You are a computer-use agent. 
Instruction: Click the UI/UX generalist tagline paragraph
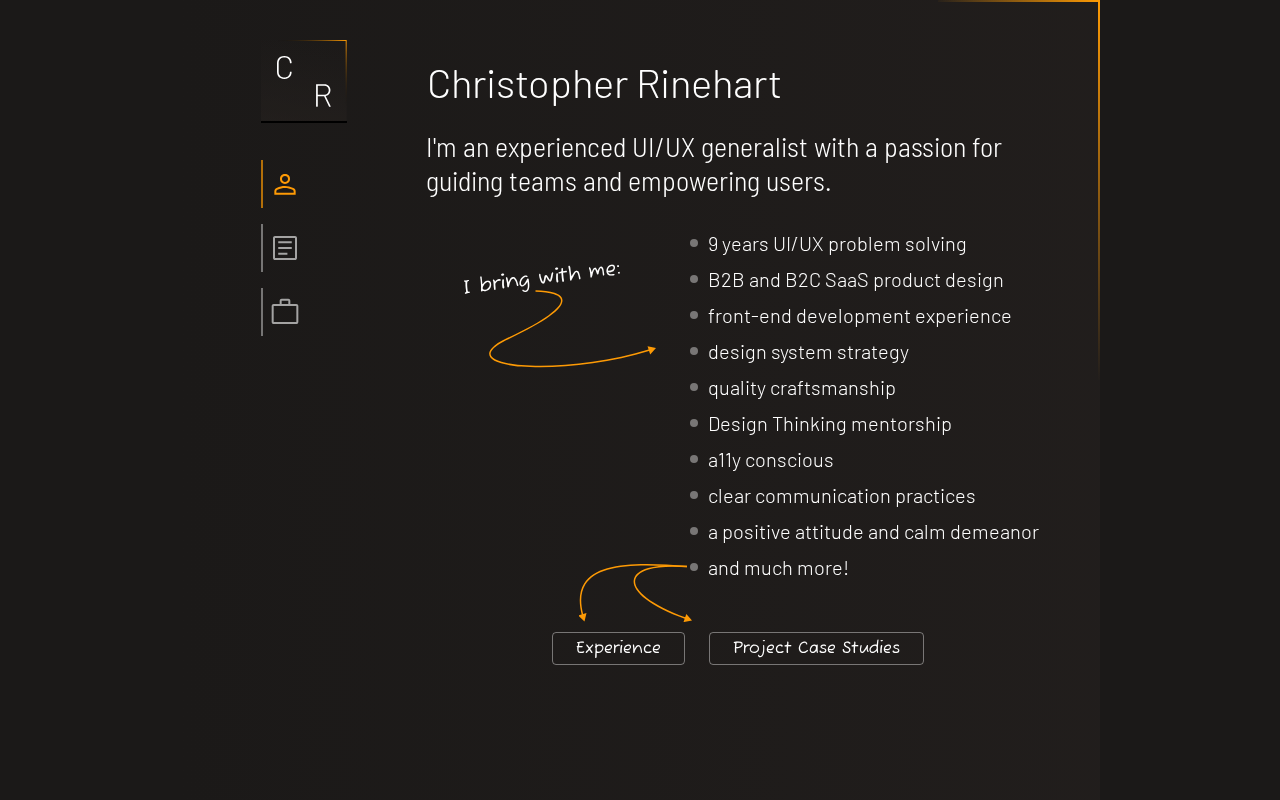coord(714,165)
